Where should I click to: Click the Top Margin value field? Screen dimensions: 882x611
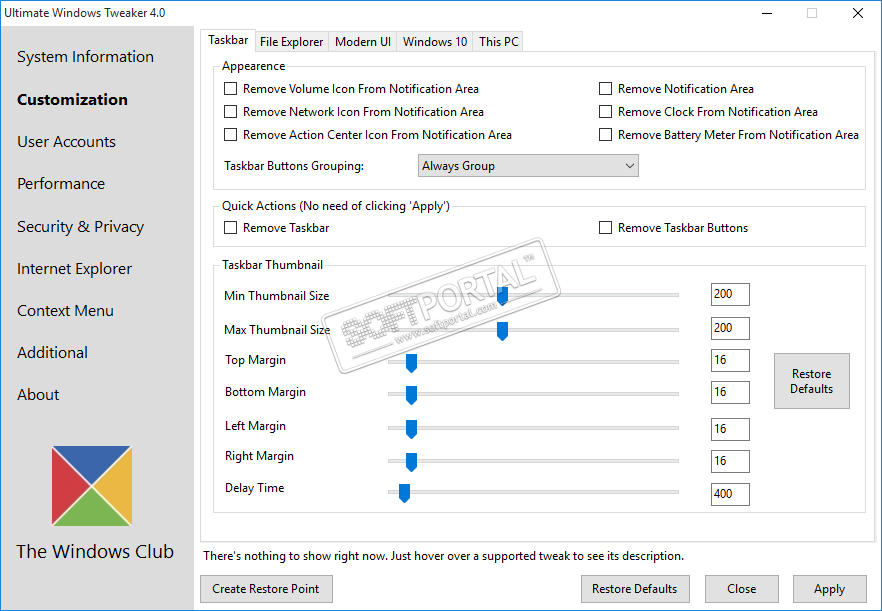730,360
